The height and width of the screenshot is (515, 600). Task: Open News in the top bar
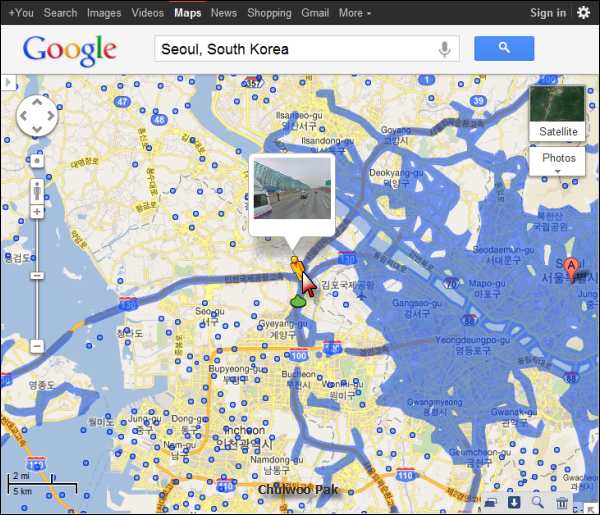tap(224, 13)
